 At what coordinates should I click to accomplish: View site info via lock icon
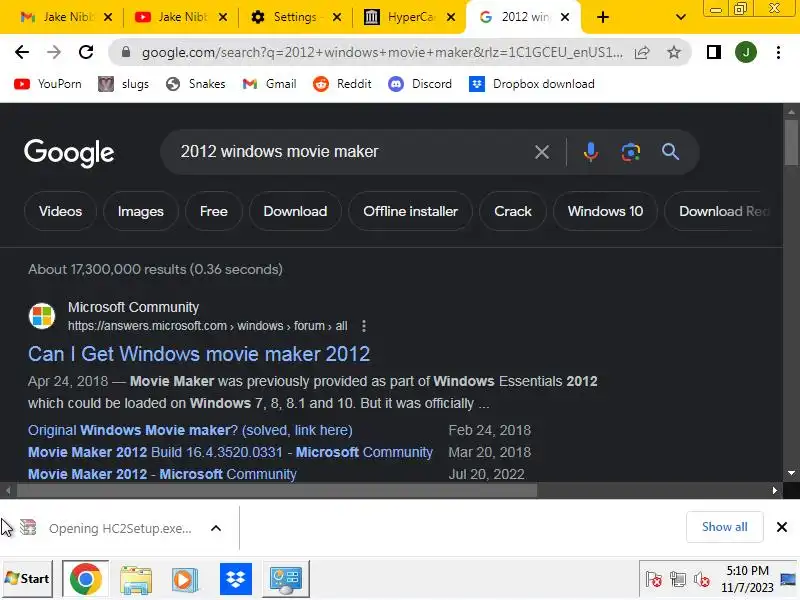[126, 52]
